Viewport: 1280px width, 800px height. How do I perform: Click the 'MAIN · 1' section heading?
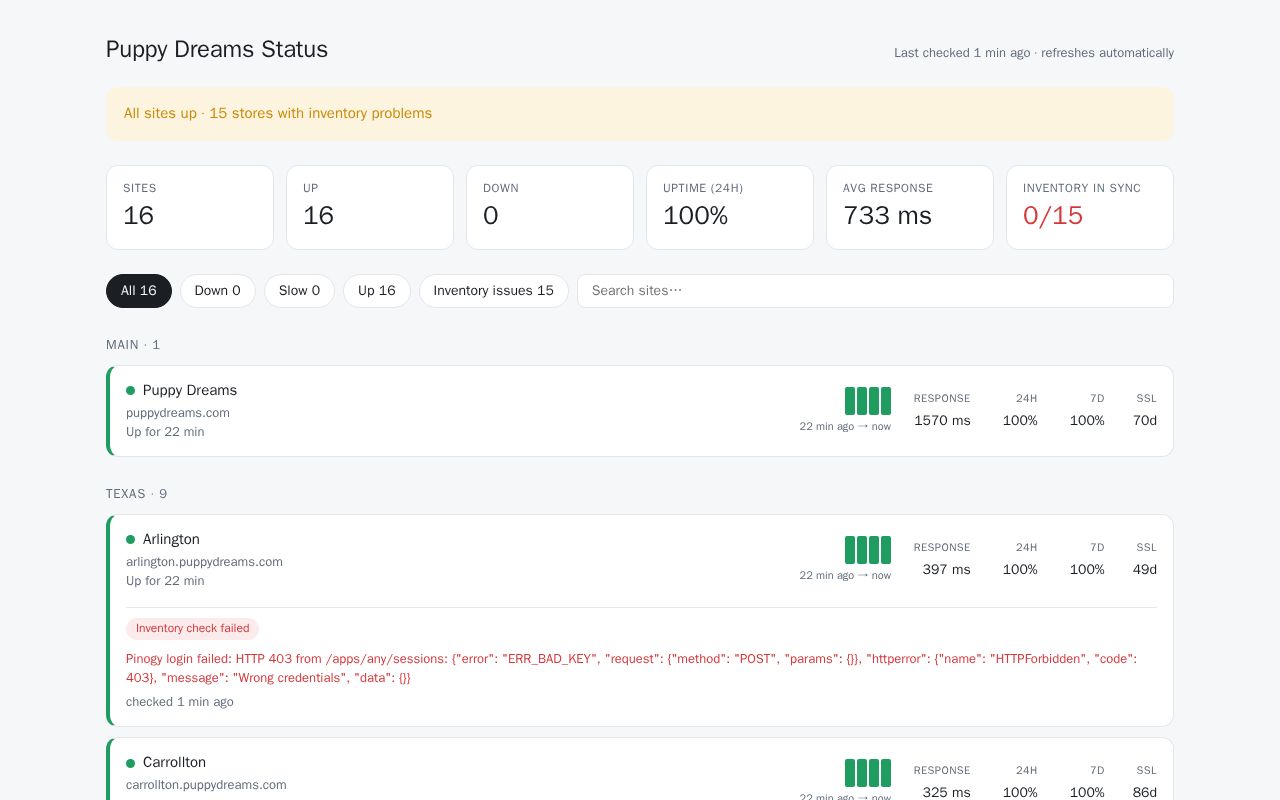[133, 345]
